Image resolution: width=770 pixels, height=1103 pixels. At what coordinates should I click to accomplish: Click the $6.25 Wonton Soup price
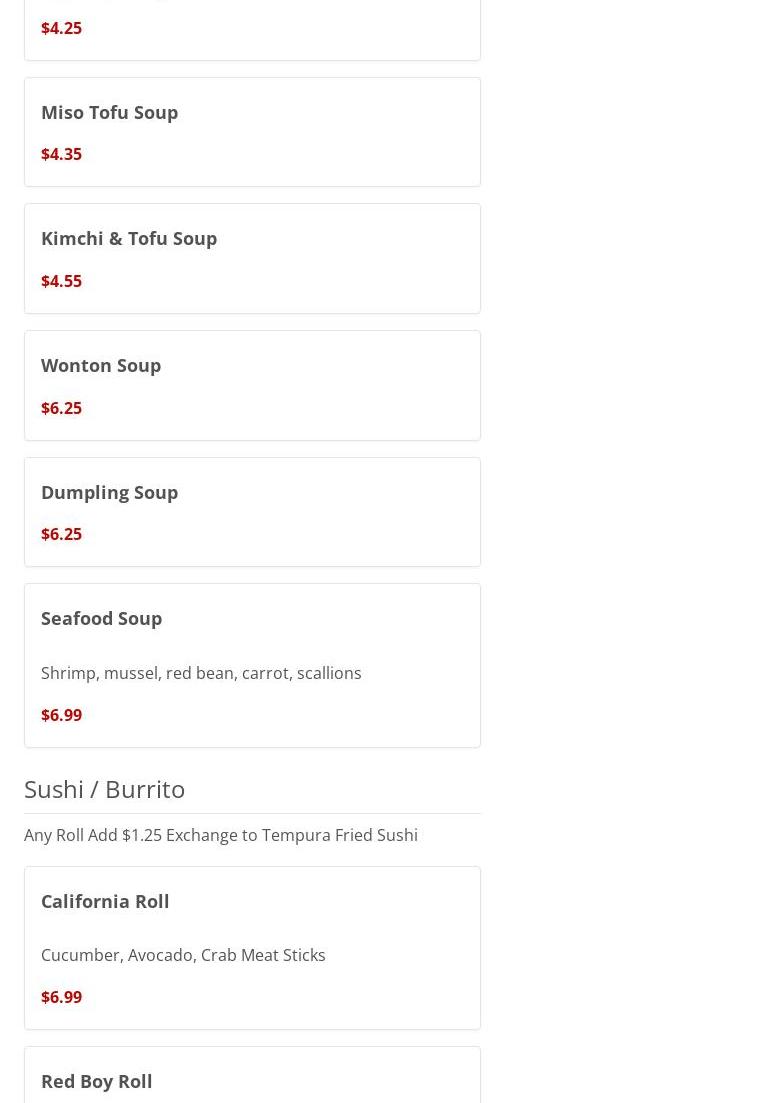(x=62, y=408)
